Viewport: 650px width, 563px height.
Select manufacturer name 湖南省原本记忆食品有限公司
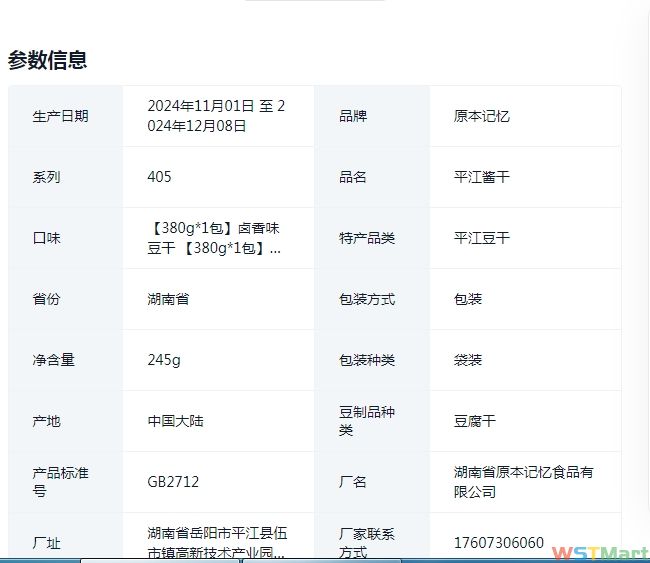click(x=523, y=482)
